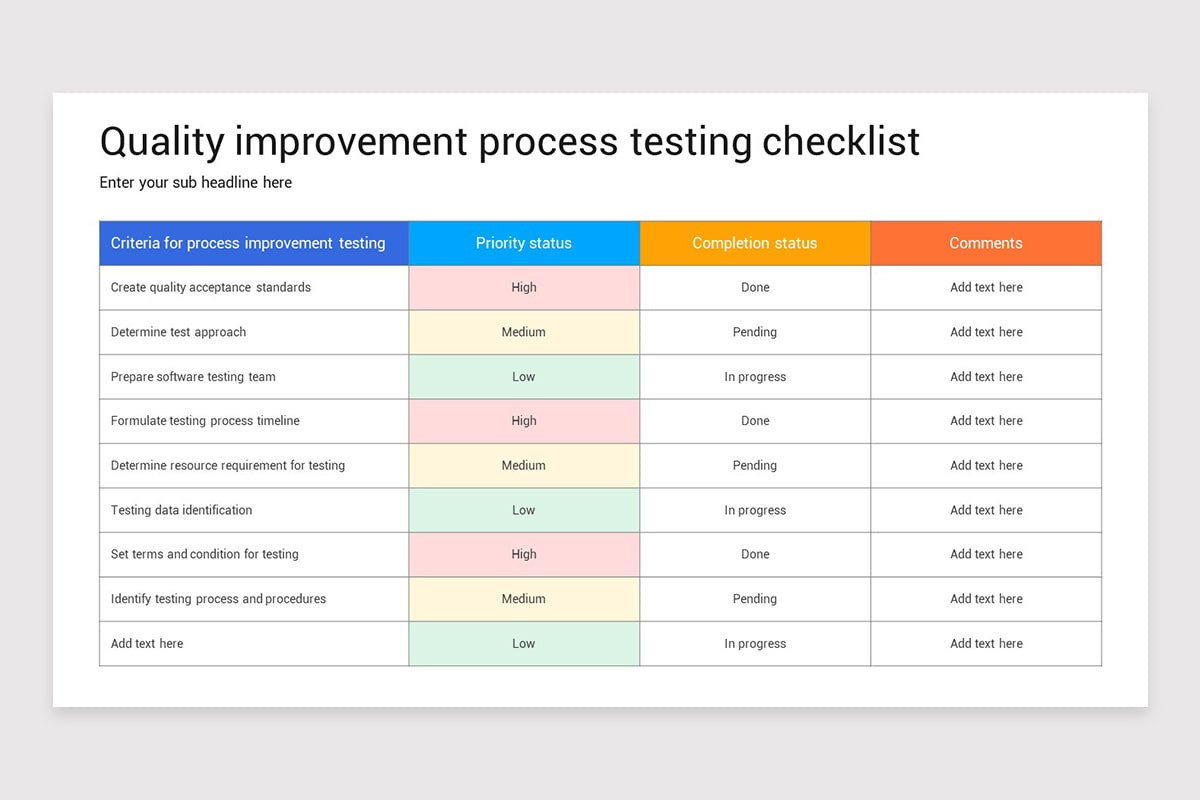The image size is (1200, 800).
Task: Select 'Pending' status for Determine test approach
Action: [755, 332]
